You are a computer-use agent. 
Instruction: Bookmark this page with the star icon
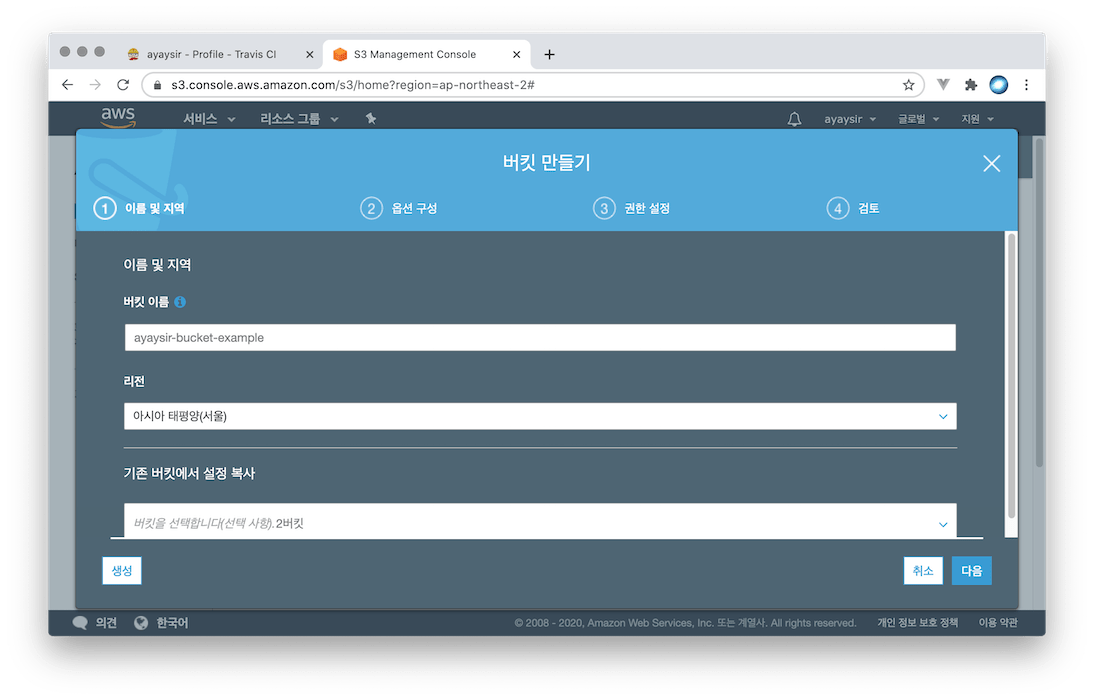[908, 85]
